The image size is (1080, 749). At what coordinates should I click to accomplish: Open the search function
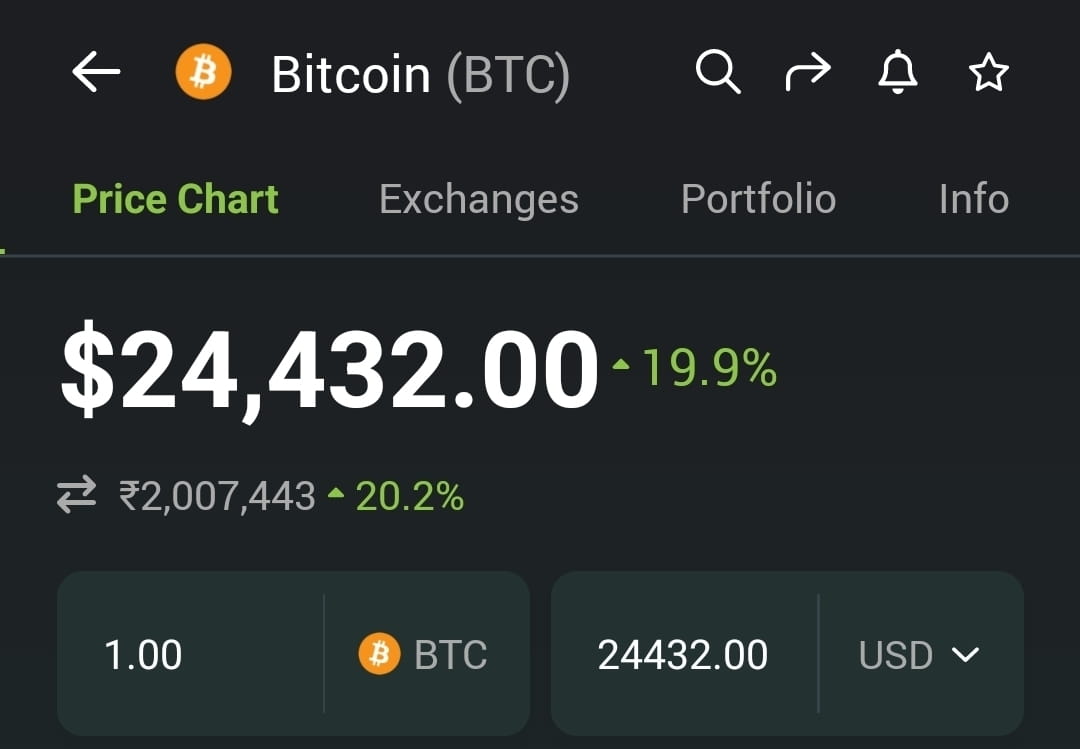pos(718,71)
